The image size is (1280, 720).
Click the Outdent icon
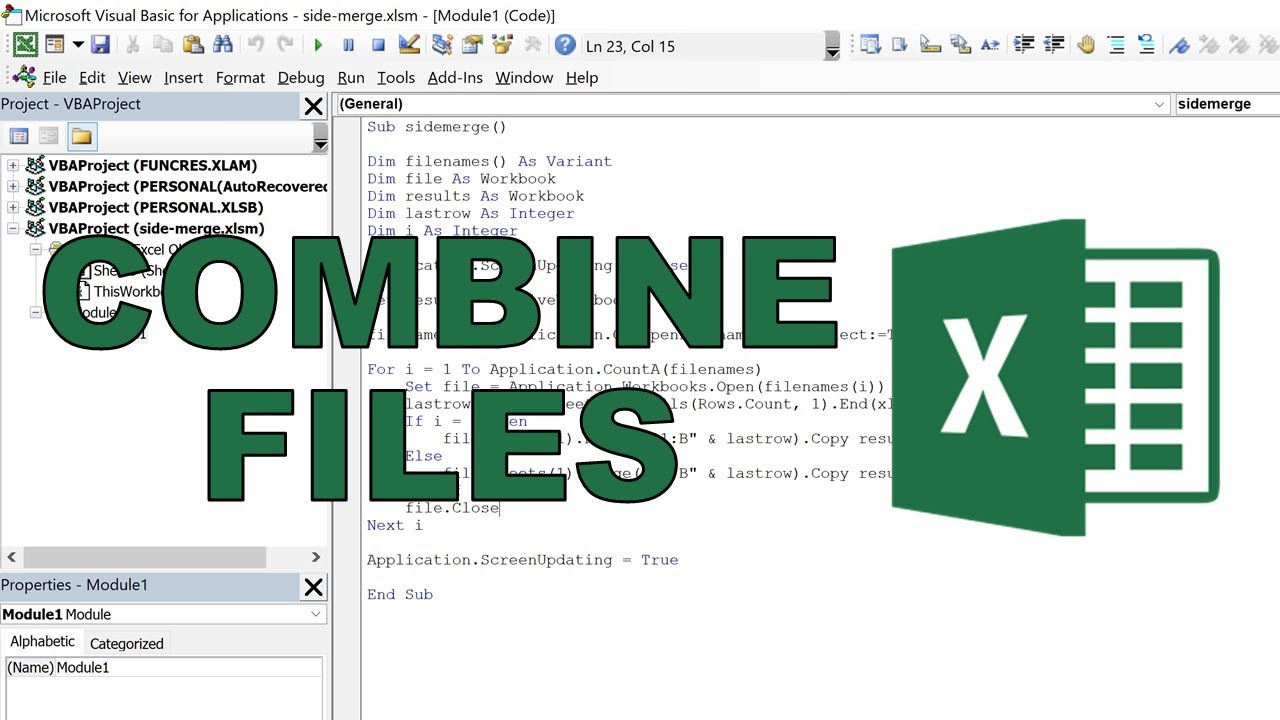coord(1054,45)
